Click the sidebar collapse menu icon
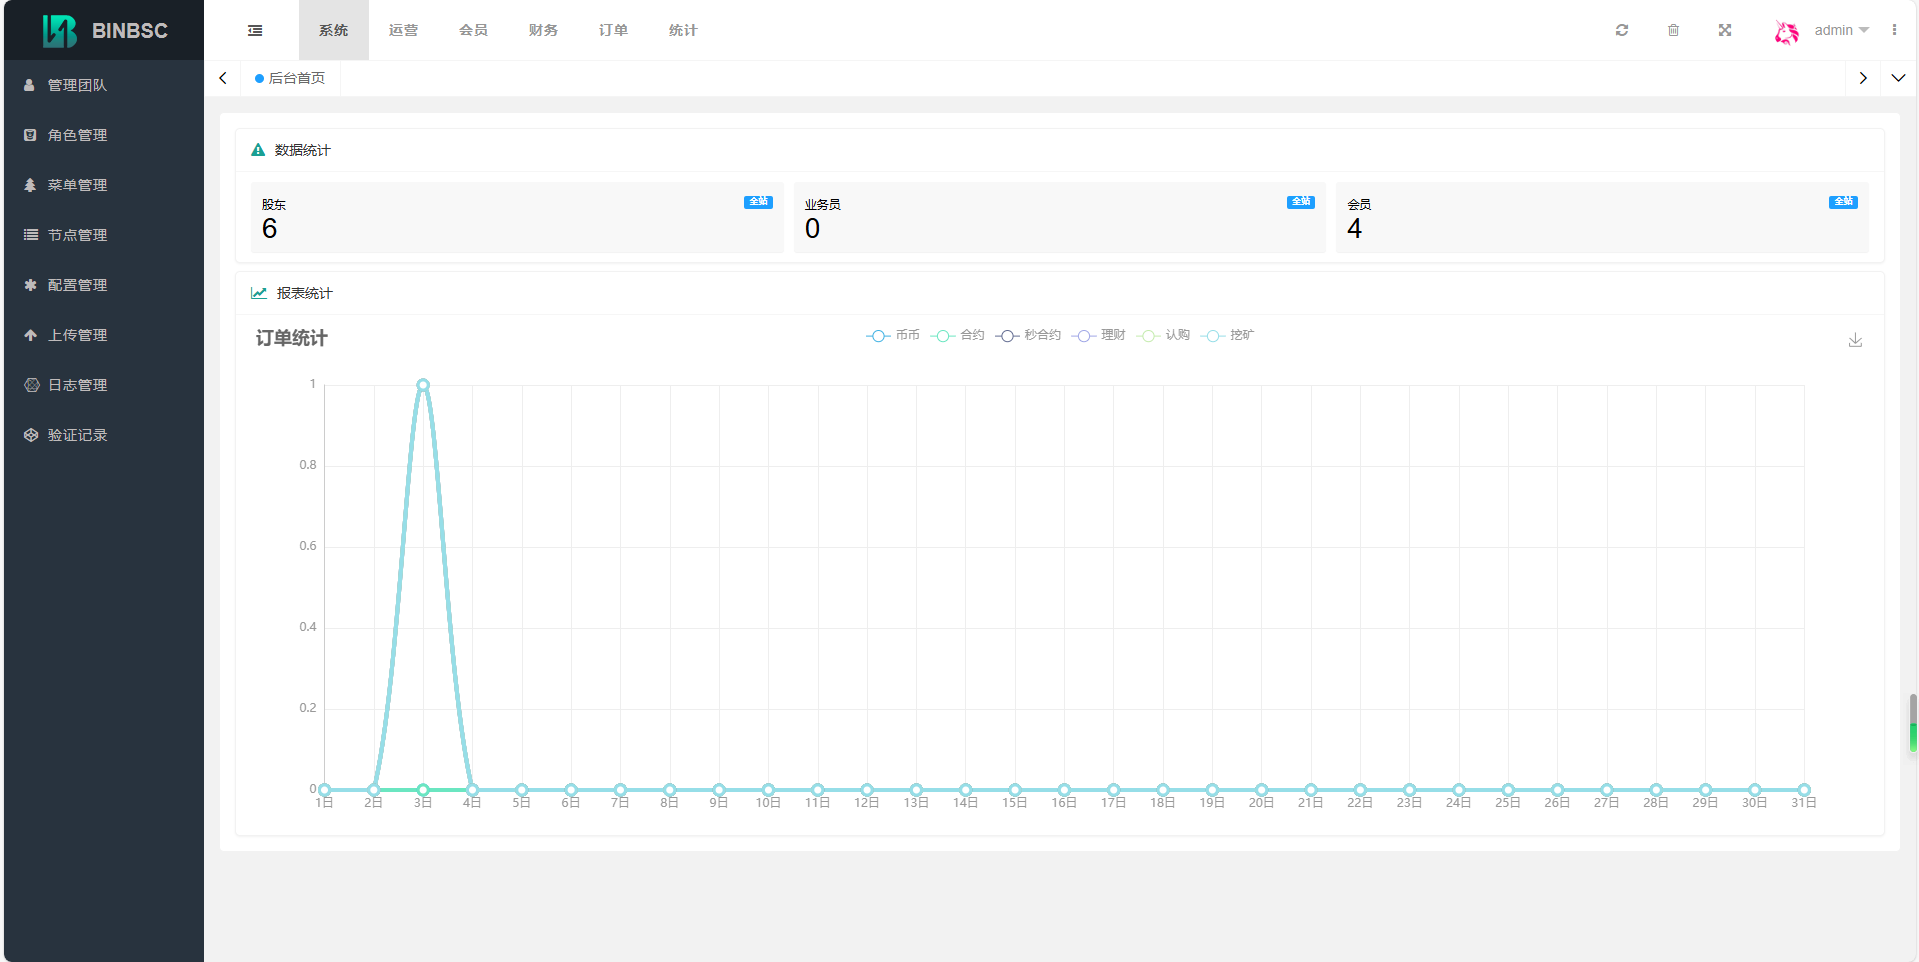The height and width of the screenshot is (962, 1919). coord(255,31)
